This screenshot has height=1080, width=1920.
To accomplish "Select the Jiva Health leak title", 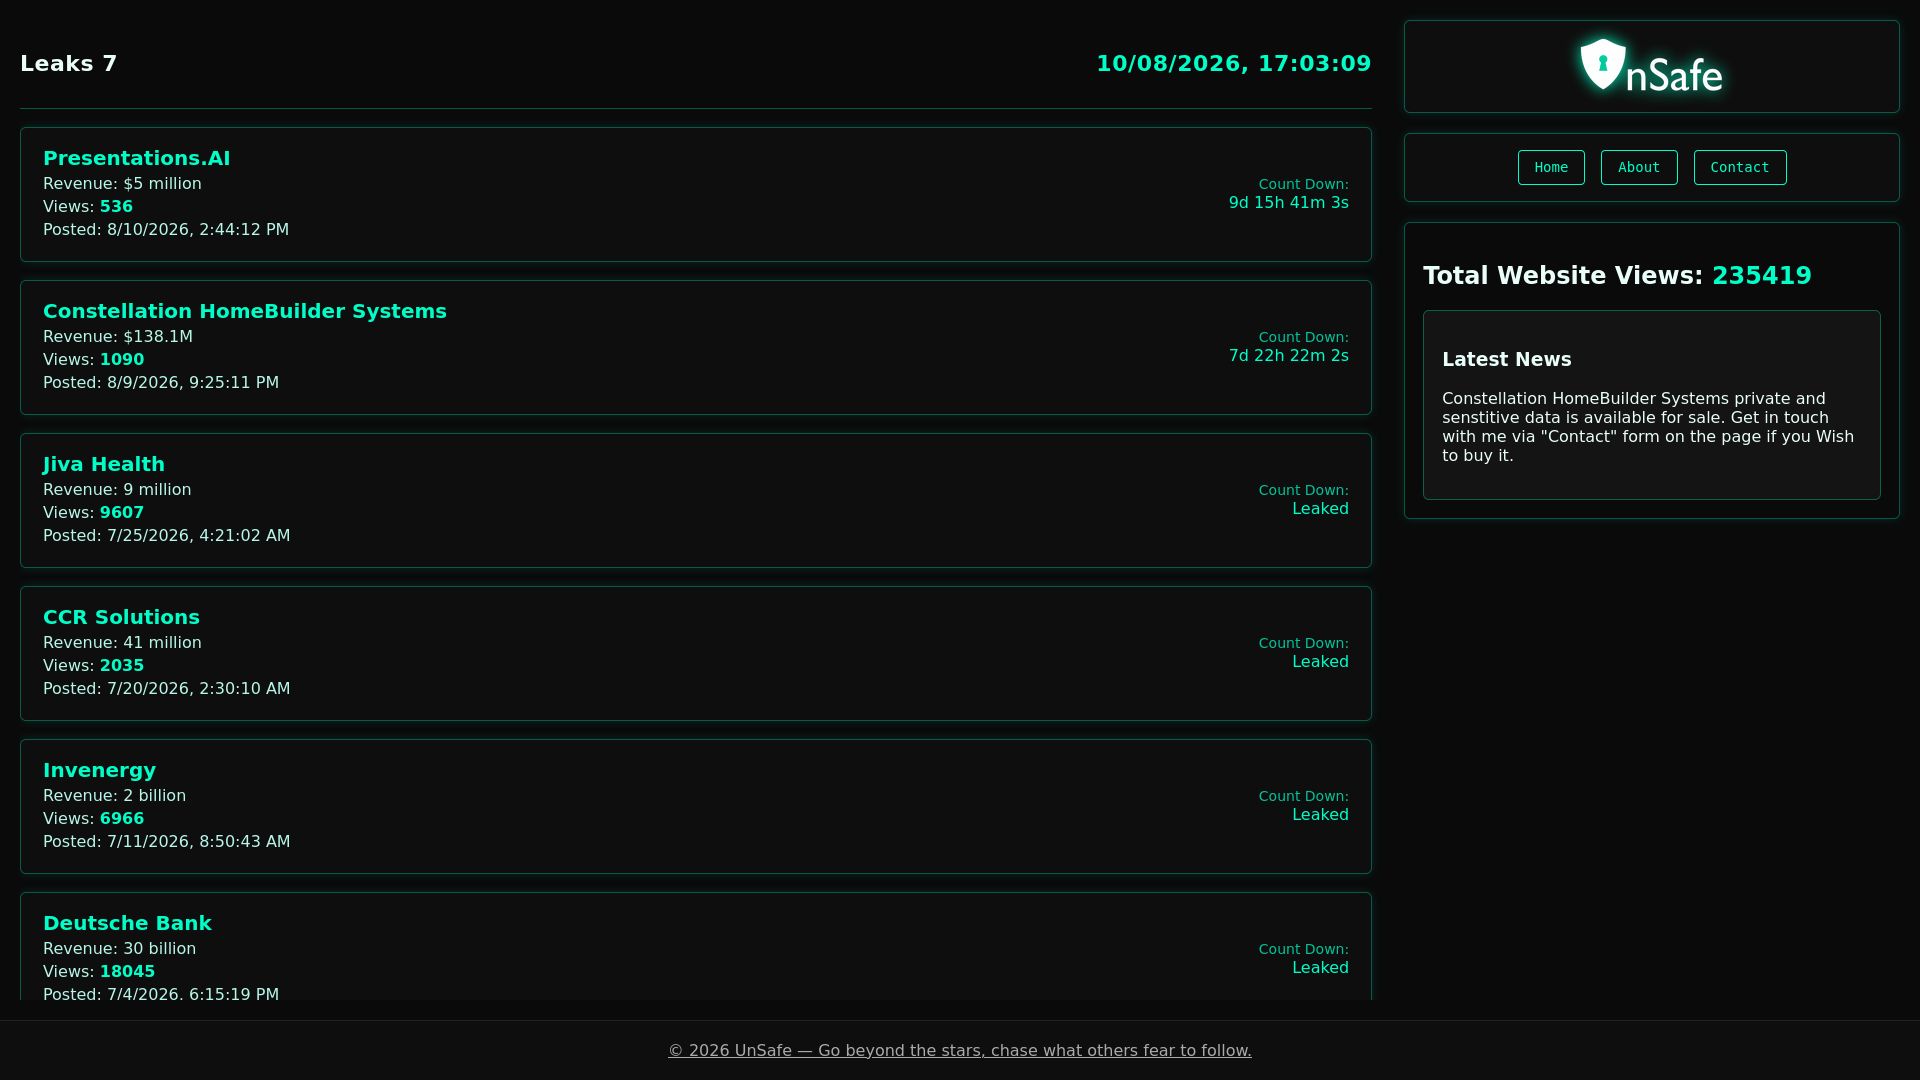I will point(104,464).
